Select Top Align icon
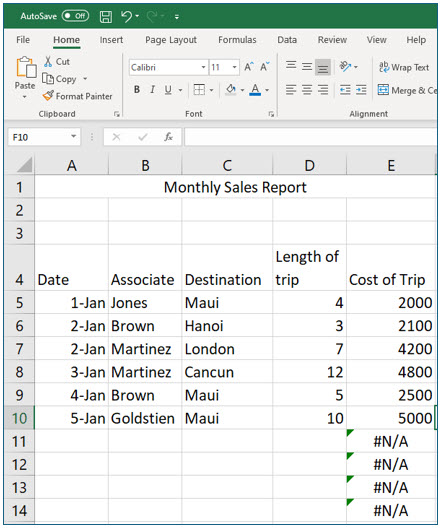 291,65
